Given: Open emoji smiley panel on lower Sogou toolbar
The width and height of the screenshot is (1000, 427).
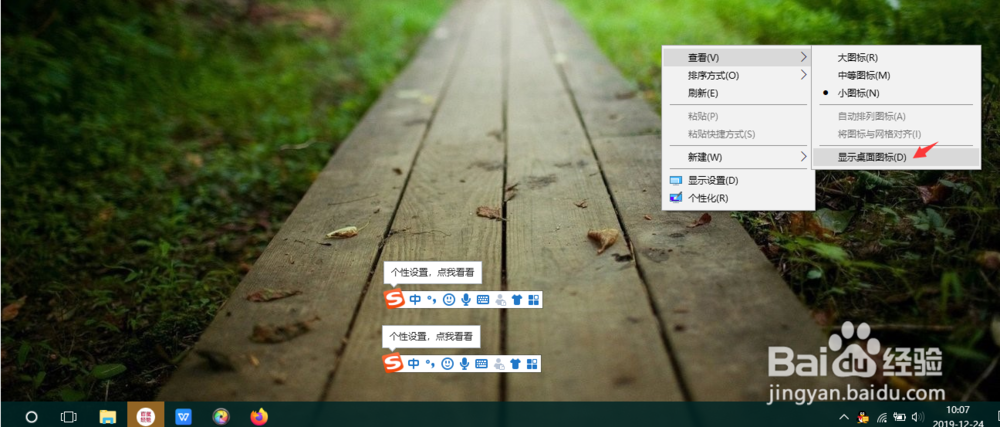Looking at the screenshot, I should point(448,363).
